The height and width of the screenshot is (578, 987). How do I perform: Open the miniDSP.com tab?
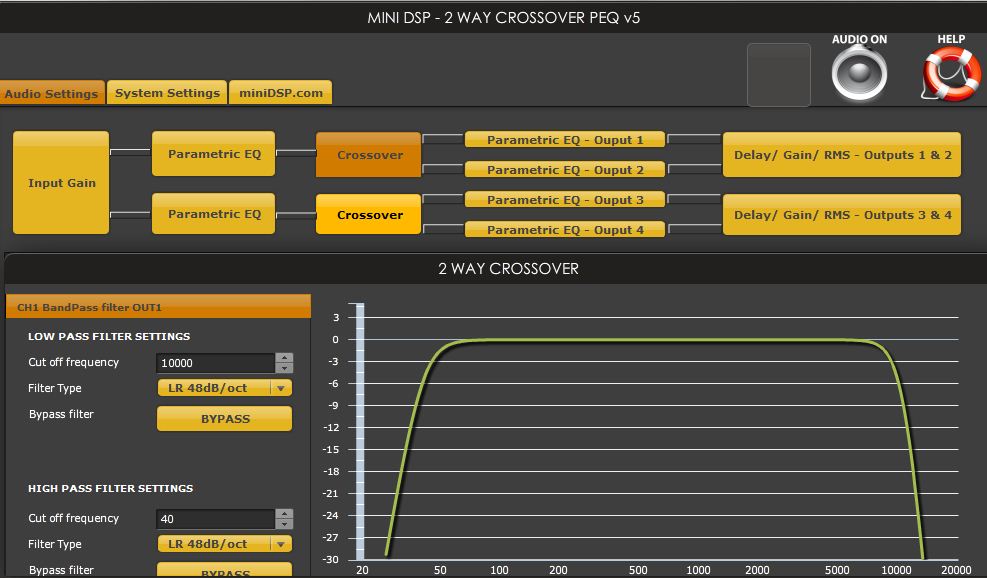pyautogui.click(x=281, y=93)
